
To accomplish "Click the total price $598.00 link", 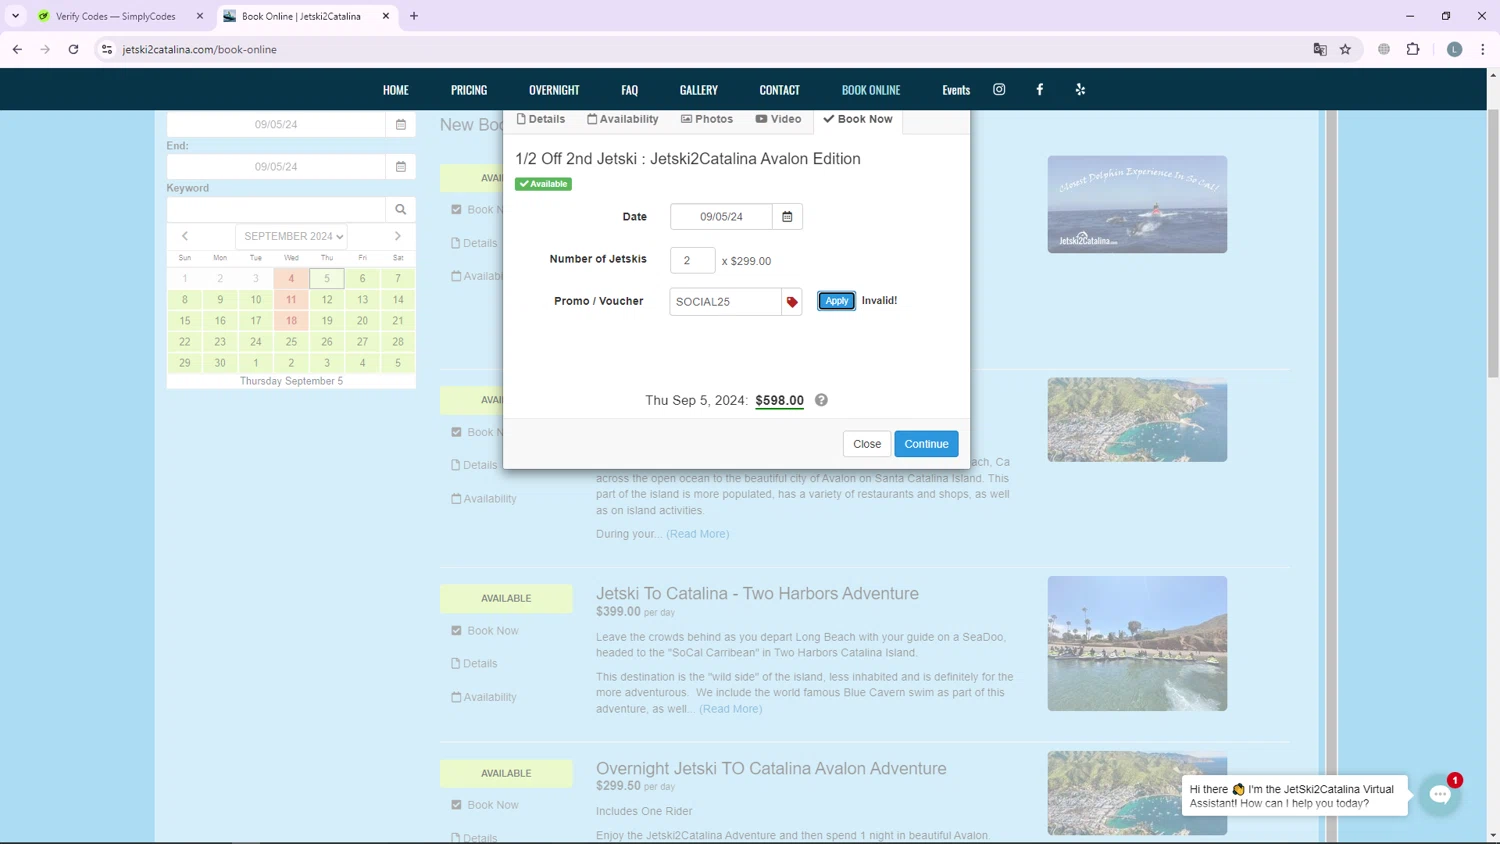I will 779,400.
